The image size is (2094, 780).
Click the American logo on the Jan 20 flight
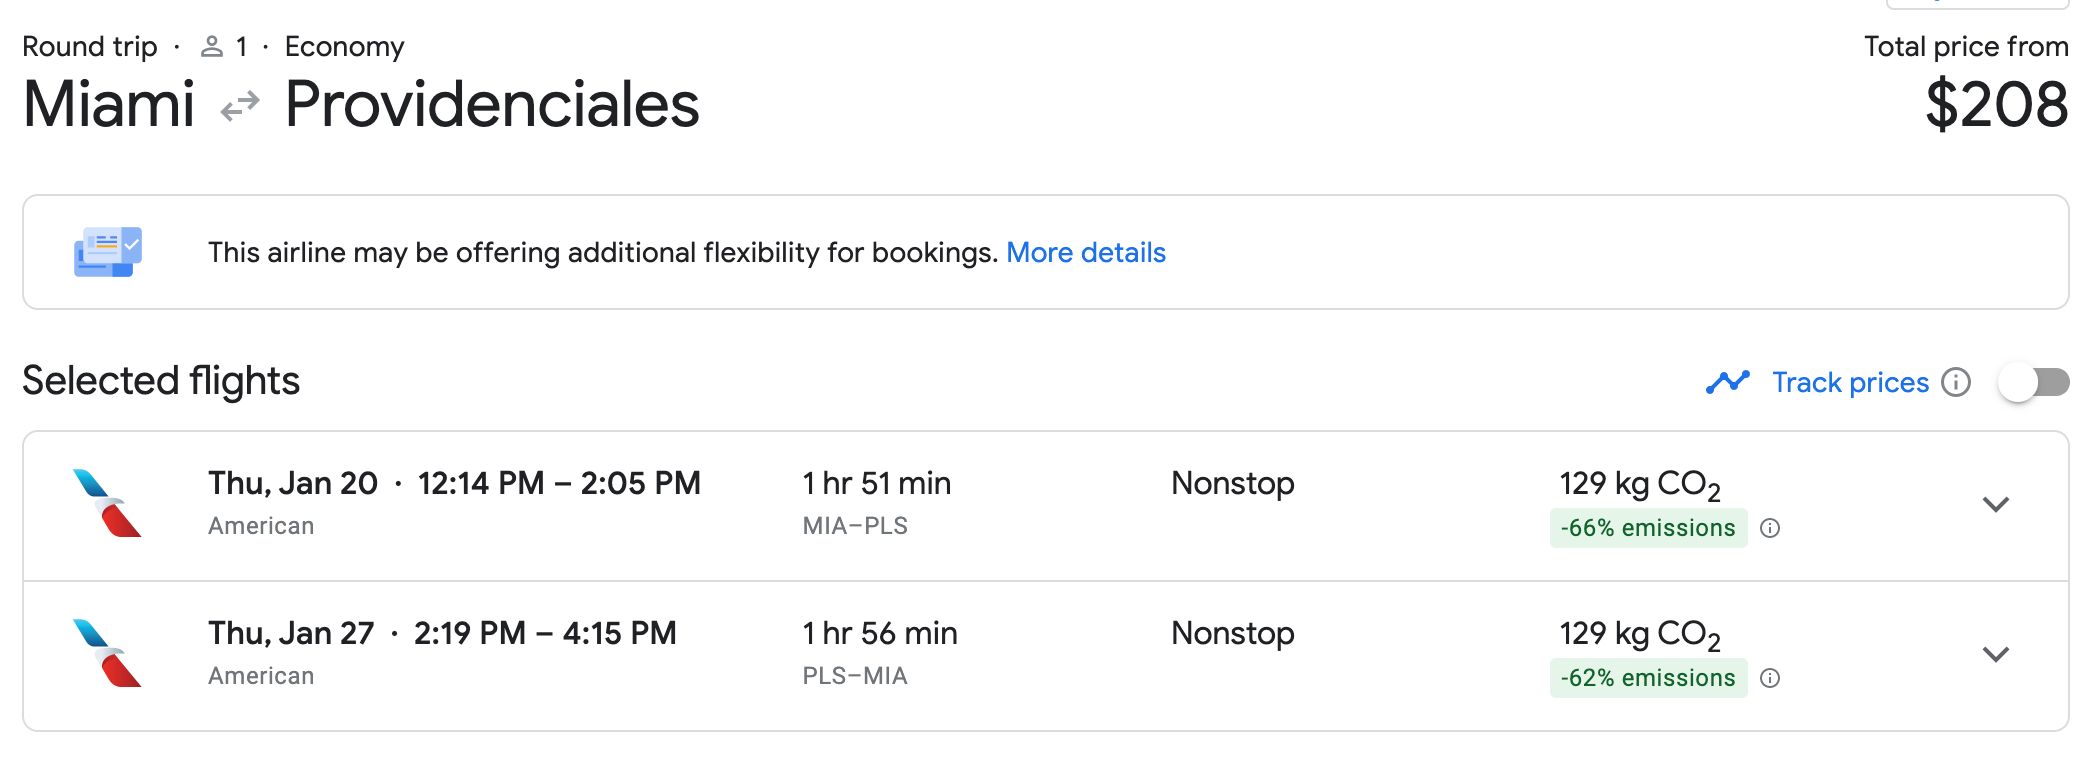click(x=108, y=503)
